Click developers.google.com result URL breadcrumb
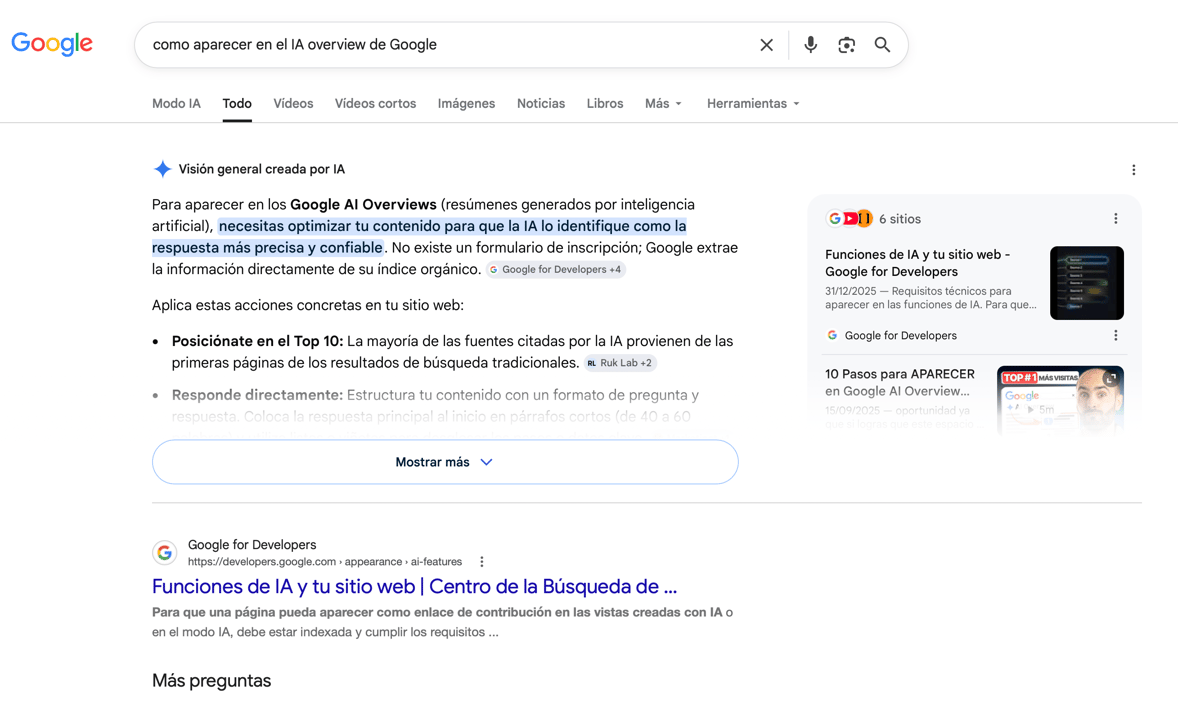The width and height of the screenshot is (1178, 701). pos(325,562)
